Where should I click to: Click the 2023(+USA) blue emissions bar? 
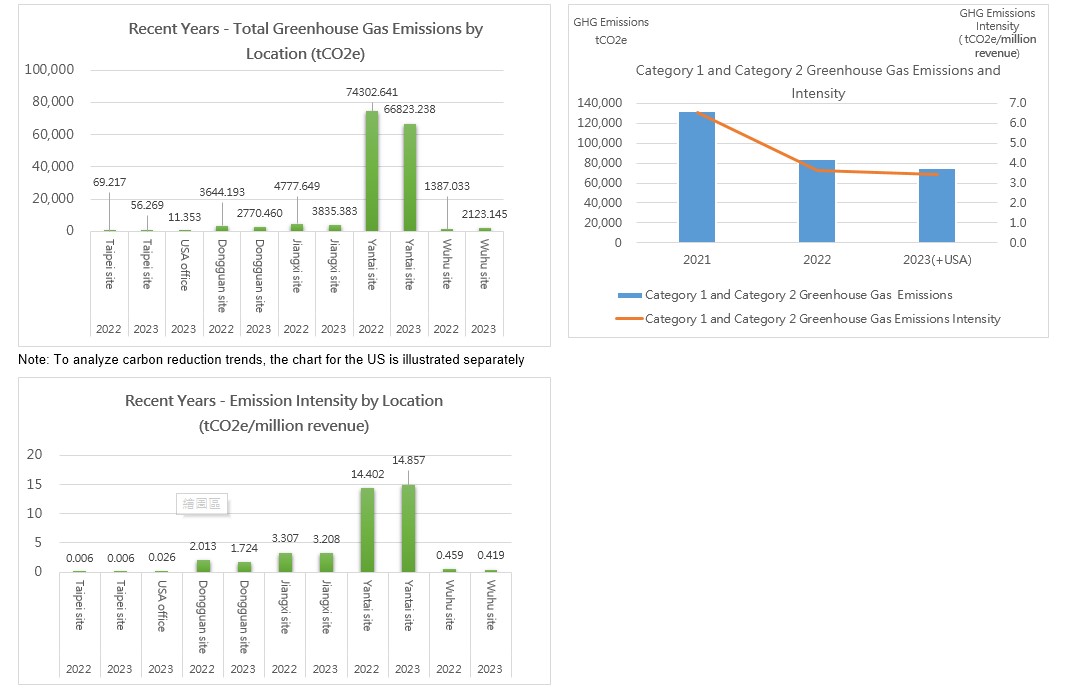pyautogui.click(x=936, y=205)
